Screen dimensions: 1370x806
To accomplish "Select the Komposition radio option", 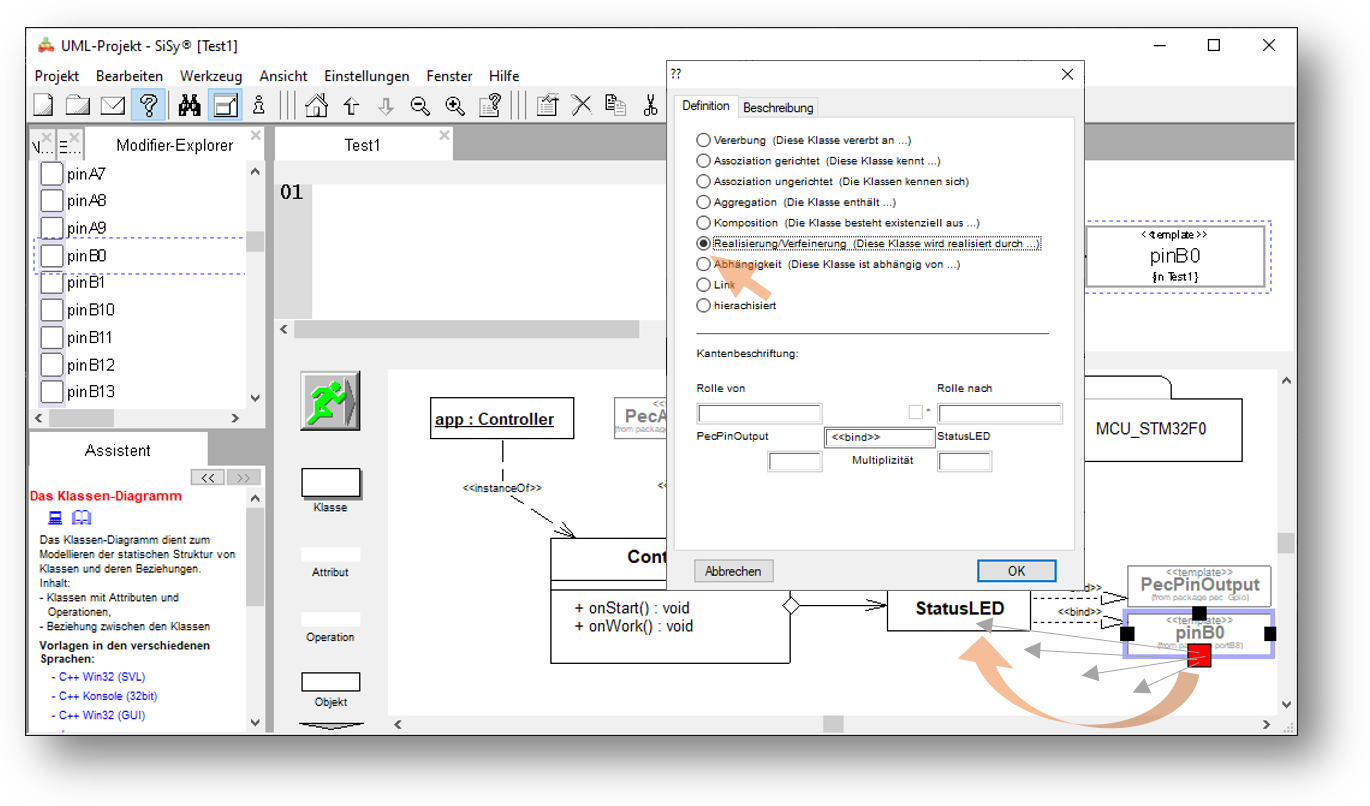I will click(x=704, y=223).
